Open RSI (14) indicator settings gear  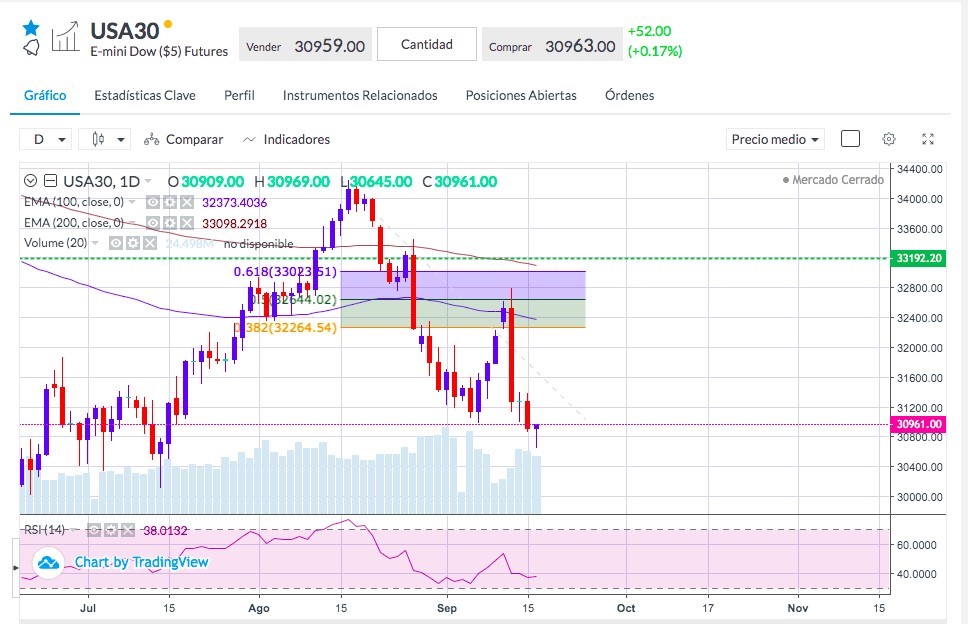(111, 530)
